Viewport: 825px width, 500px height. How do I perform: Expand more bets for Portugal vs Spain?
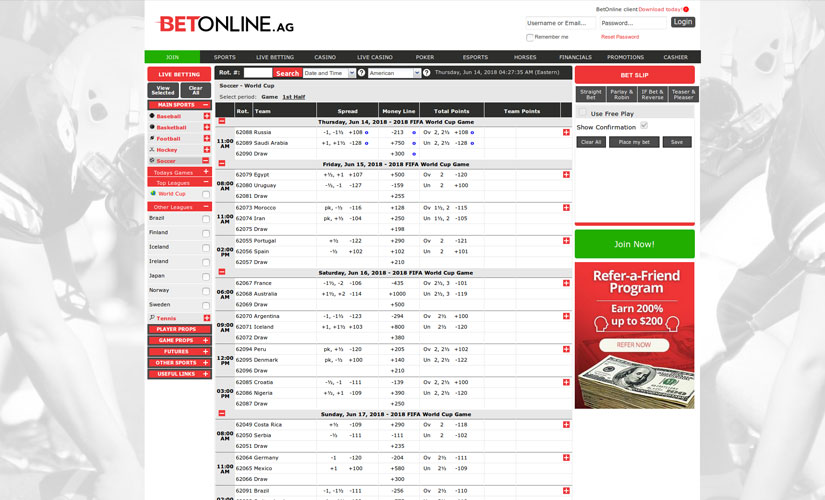tap(566, 241)
